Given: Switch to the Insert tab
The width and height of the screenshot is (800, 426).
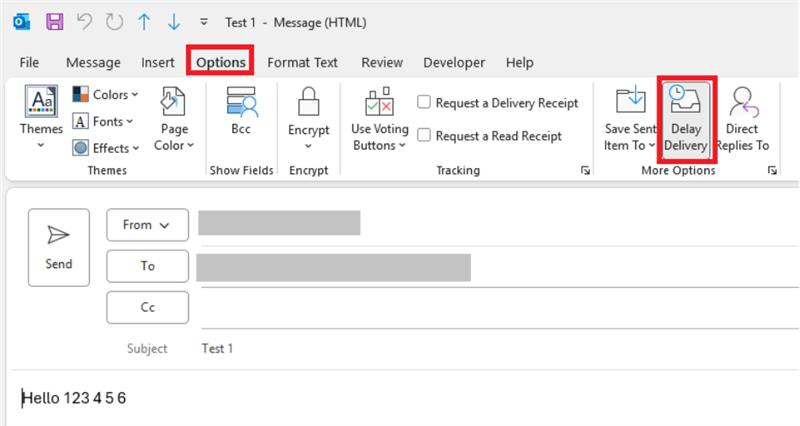Looking at the screenshot, I should pyautogui.click(x=158, y=62).
